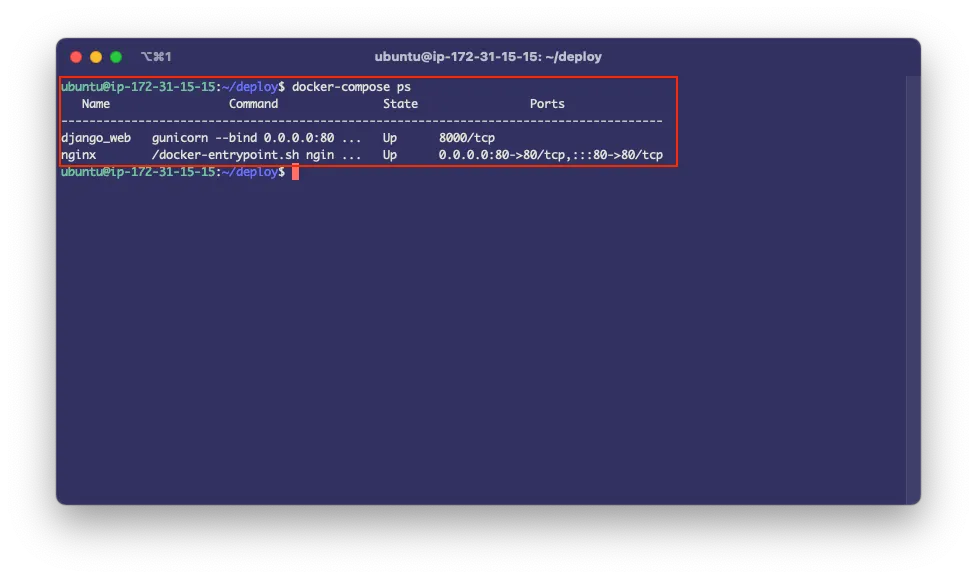Click the State column header
Screen dimensions: 977x579
400,103
